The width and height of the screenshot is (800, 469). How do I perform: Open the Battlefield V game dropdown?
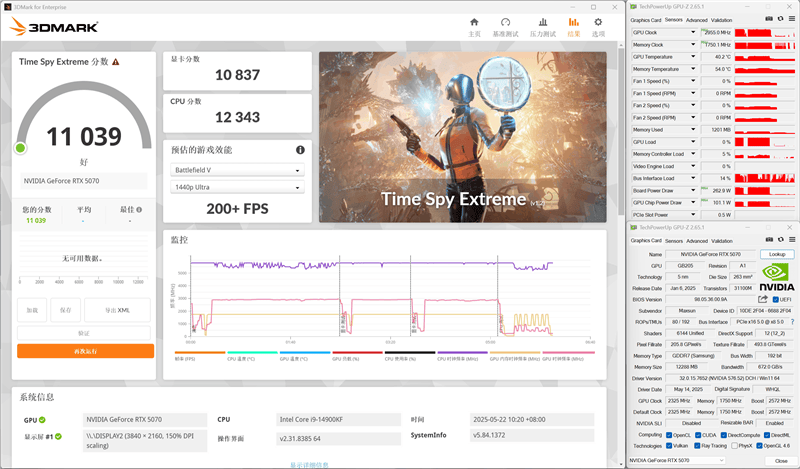tap(237, 170)
